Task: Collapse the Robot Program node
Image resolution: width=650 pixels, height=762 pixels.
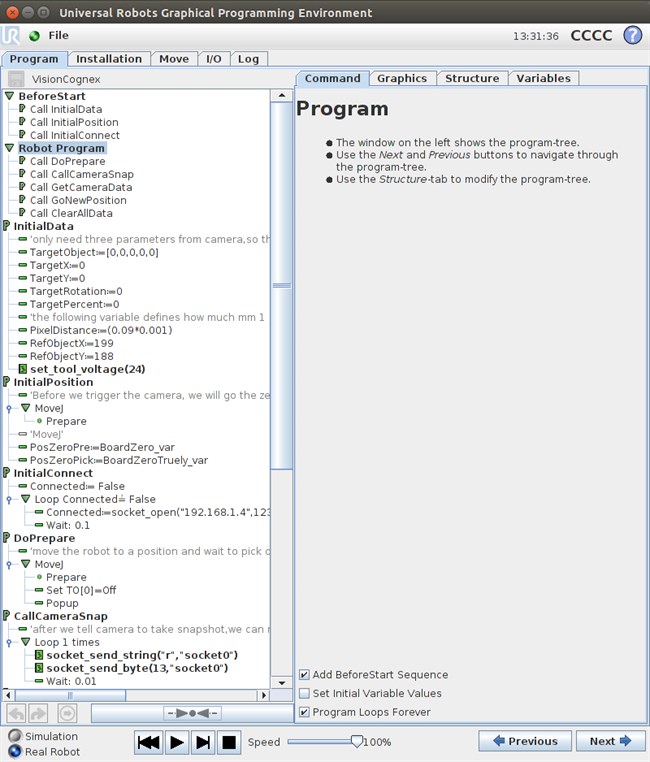Action: coord(9,148)
